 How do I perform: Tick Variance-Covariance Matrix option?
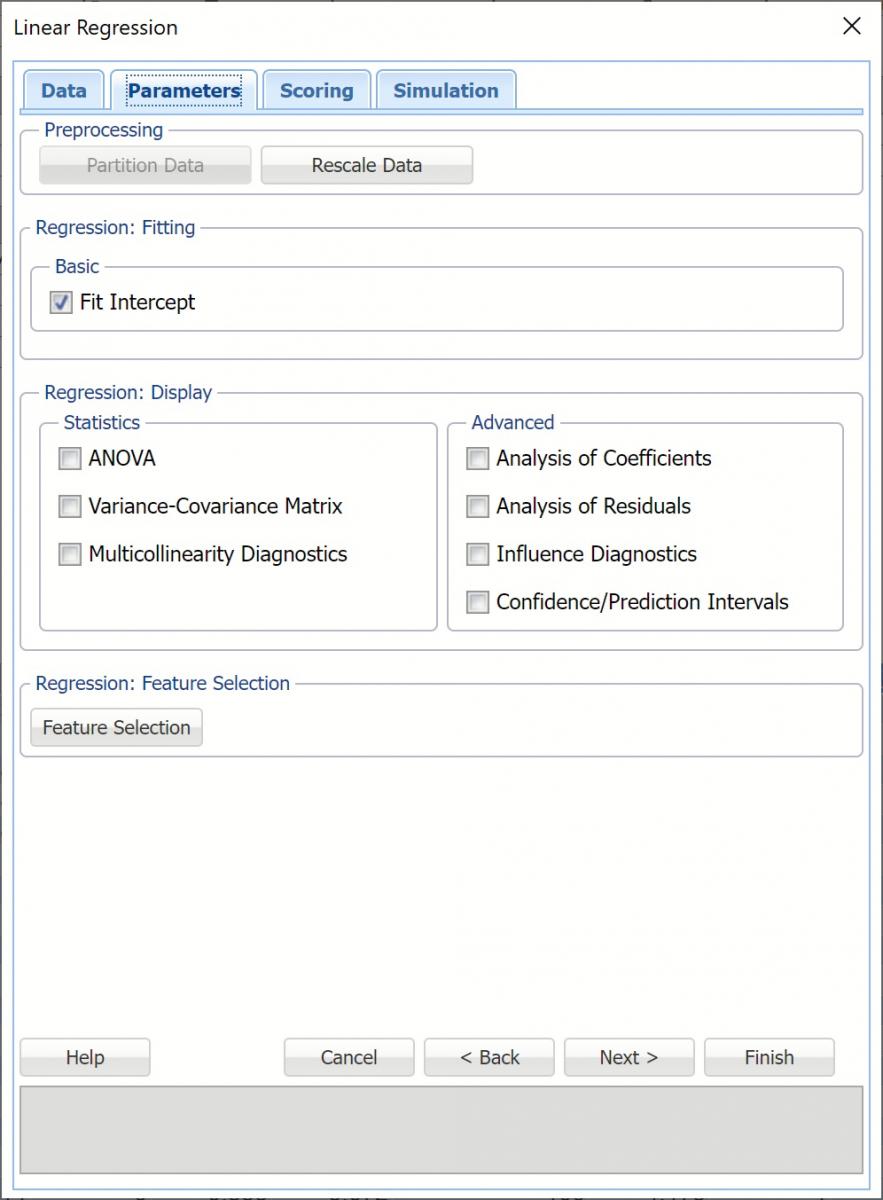pos(70,507)
